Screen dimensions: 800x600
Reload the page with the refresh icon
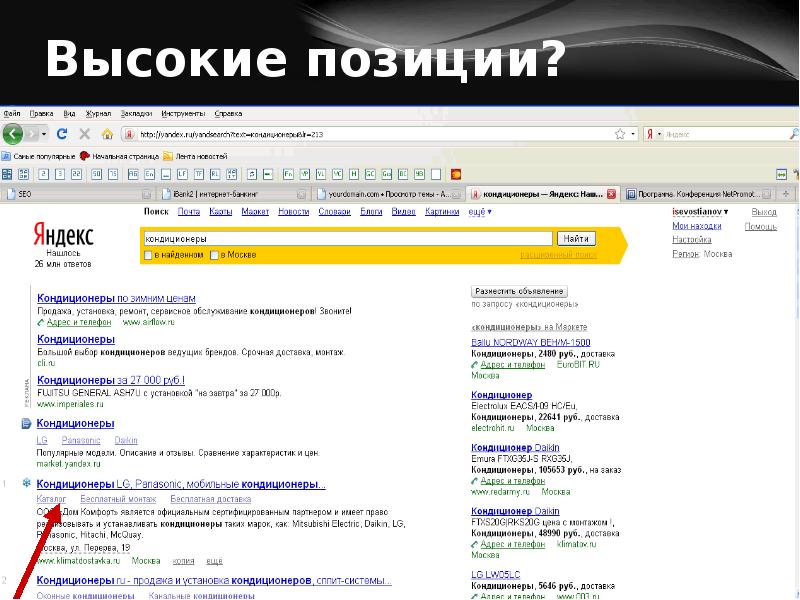62,134
